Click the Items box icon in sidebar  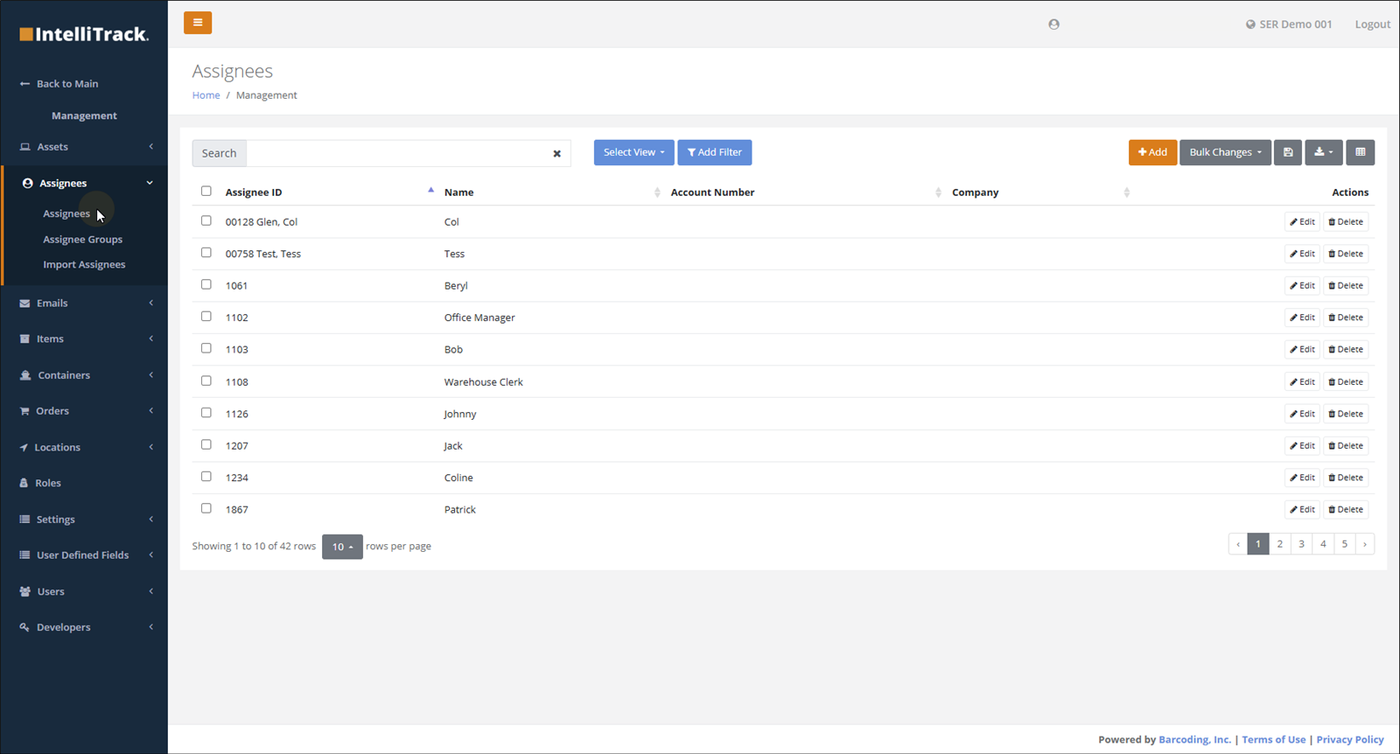click(25, 339)
